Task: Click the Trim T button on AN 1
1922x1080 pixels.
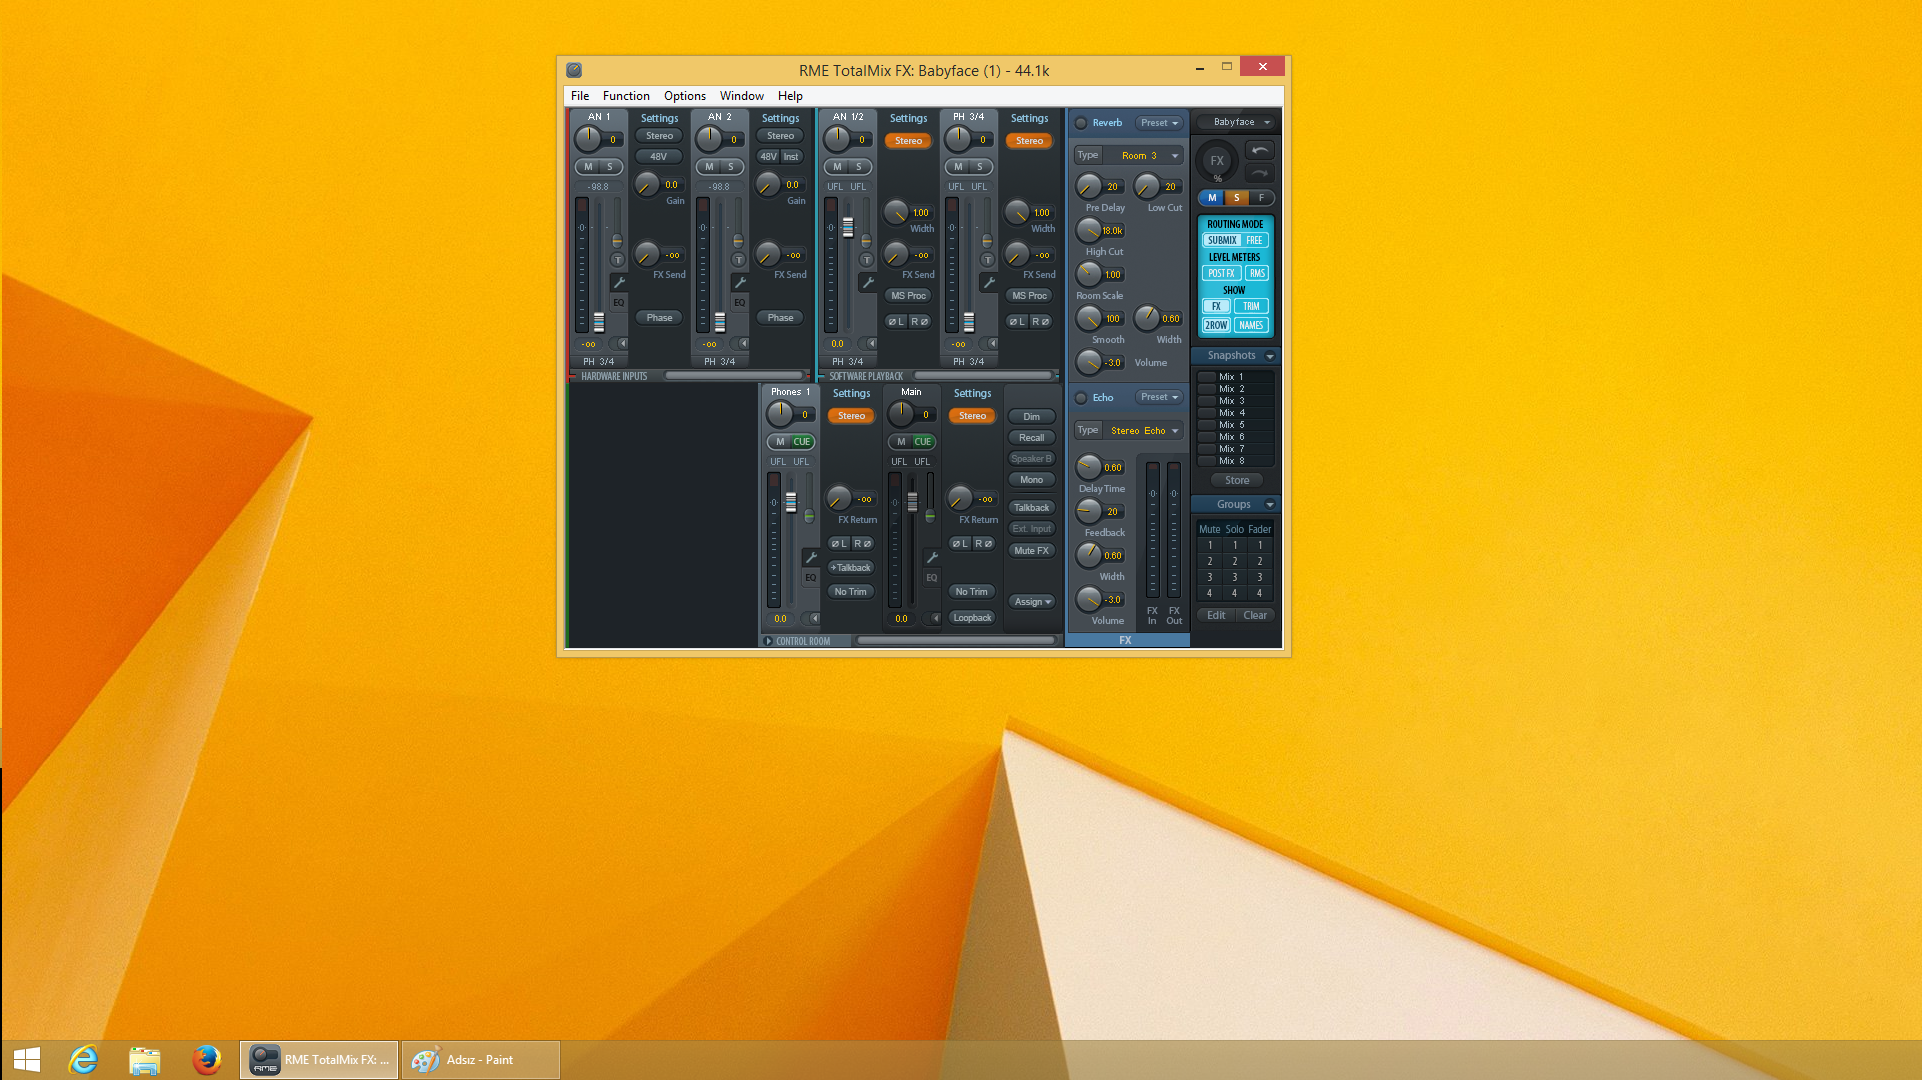Action: pos(618,260)
